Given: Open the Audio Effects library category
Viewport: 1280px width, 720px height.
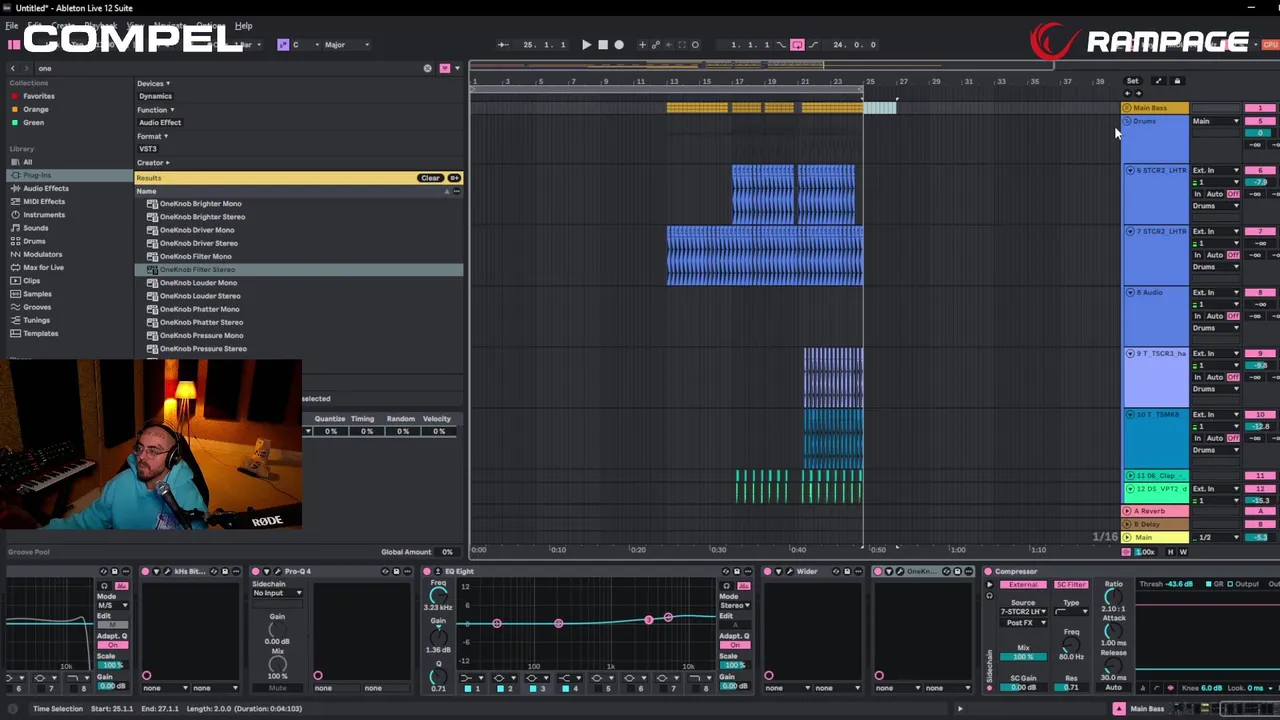Looking at the screenshot, I should coord(46,188).
